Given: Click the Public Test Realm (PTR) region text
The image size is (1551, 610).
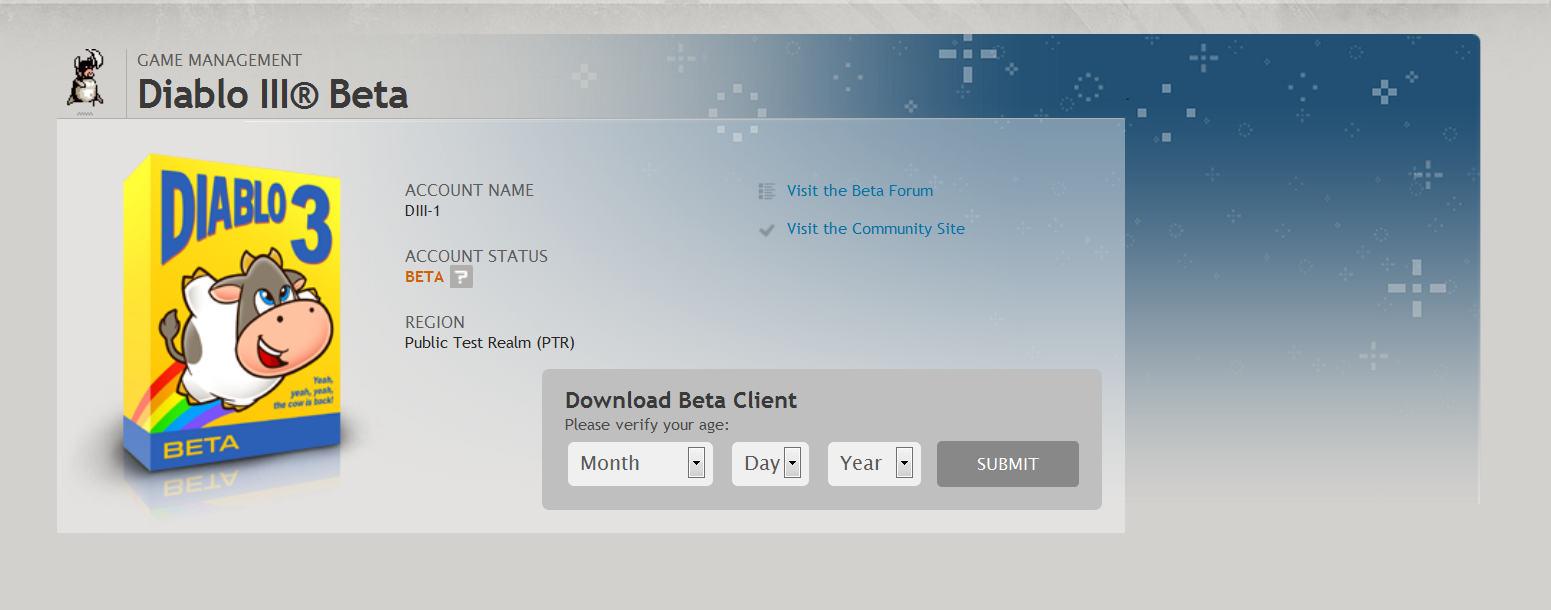Looking at the screenshot, I should tap(489, 343).
